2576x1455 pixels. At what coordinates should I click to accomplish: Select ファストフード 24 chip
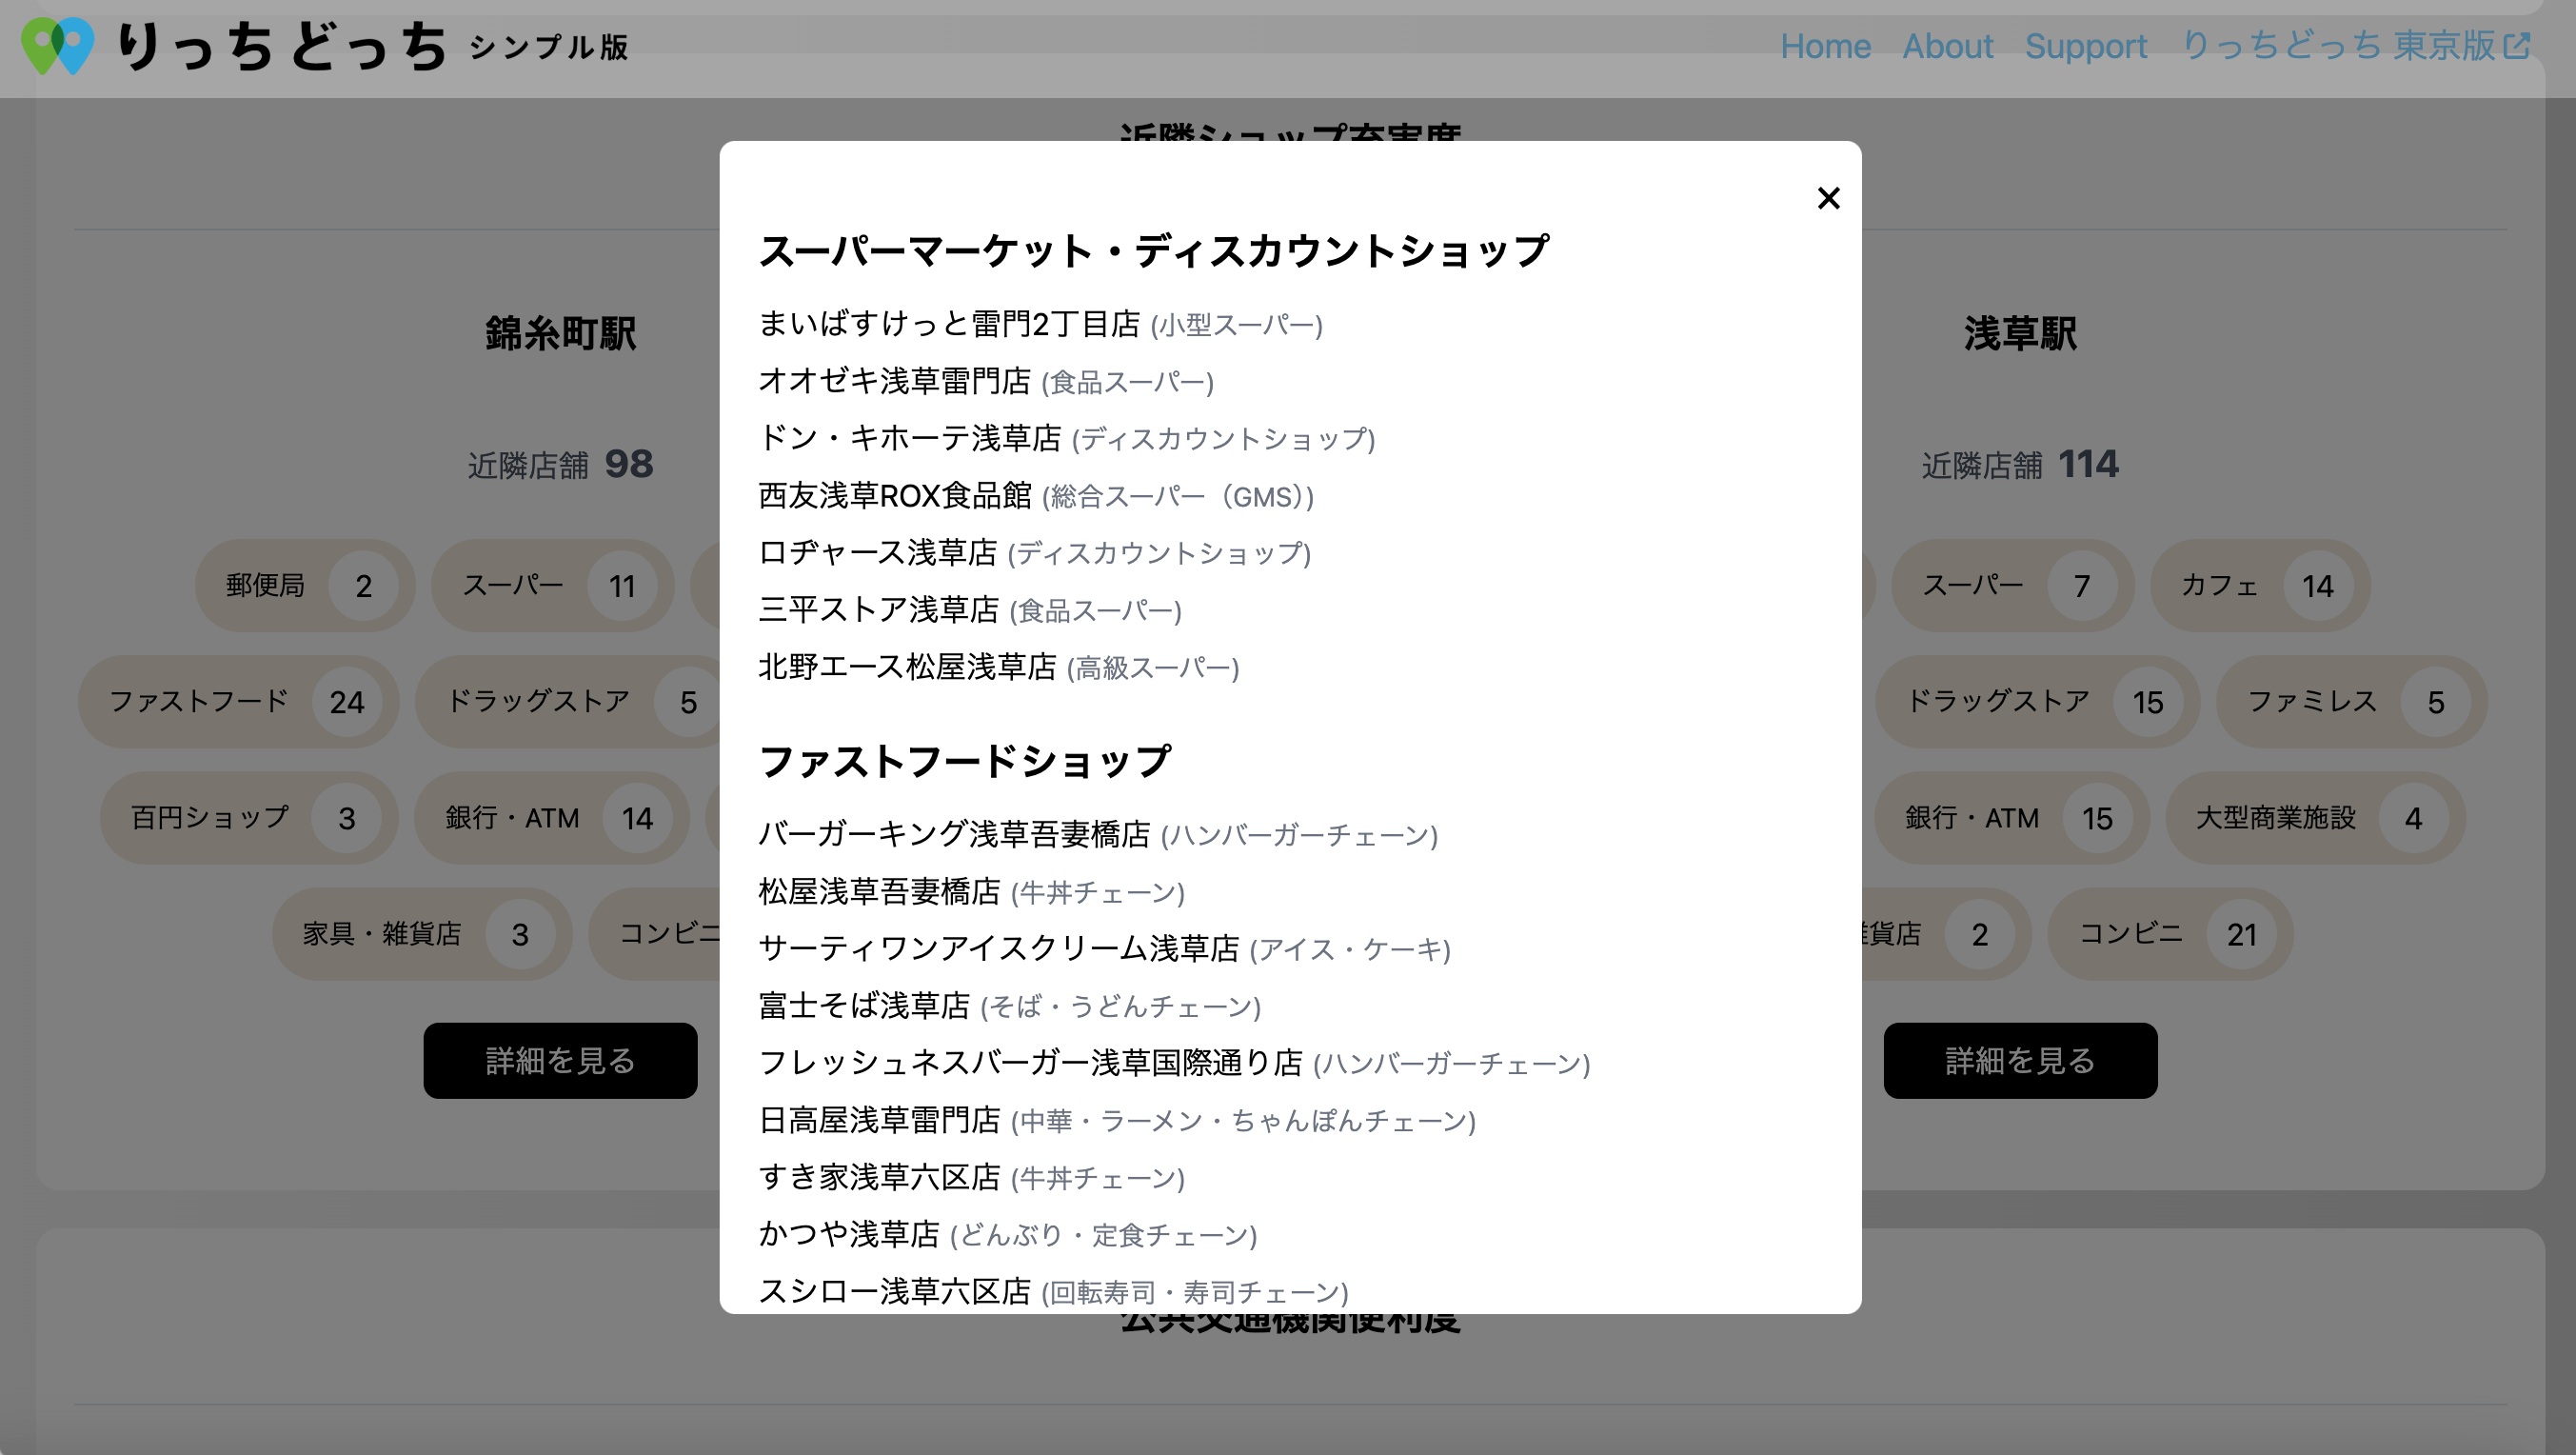tap(238, 701)
